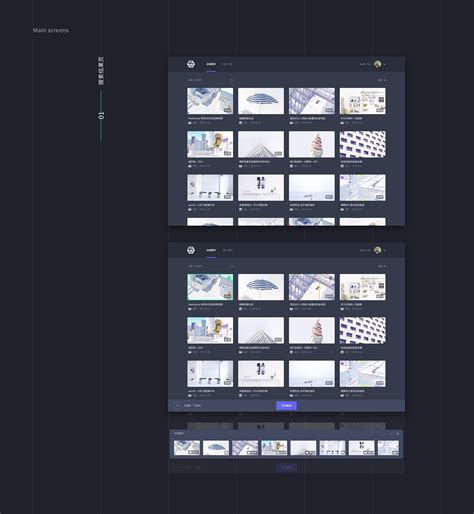Image resolution: width=474 pixels, height=514 pixels.
Task: Click the square expand icon in the lower selection bar
Action: tap(177, 406)
